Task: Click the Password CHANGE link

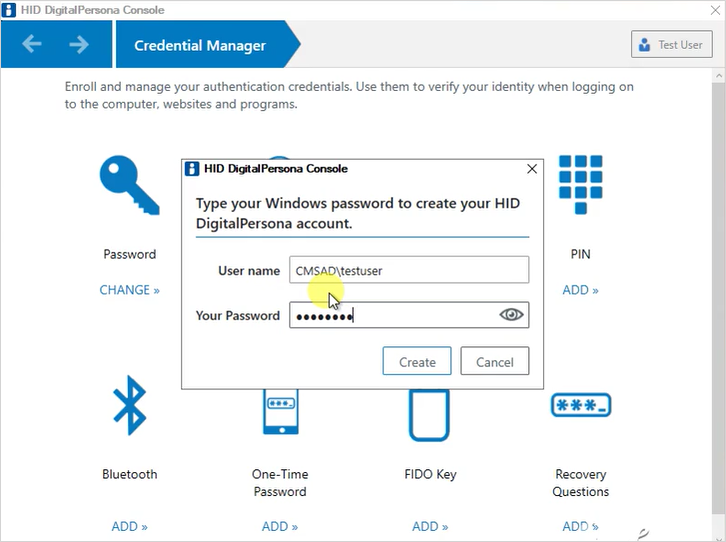Action: [x=129, y=290]
